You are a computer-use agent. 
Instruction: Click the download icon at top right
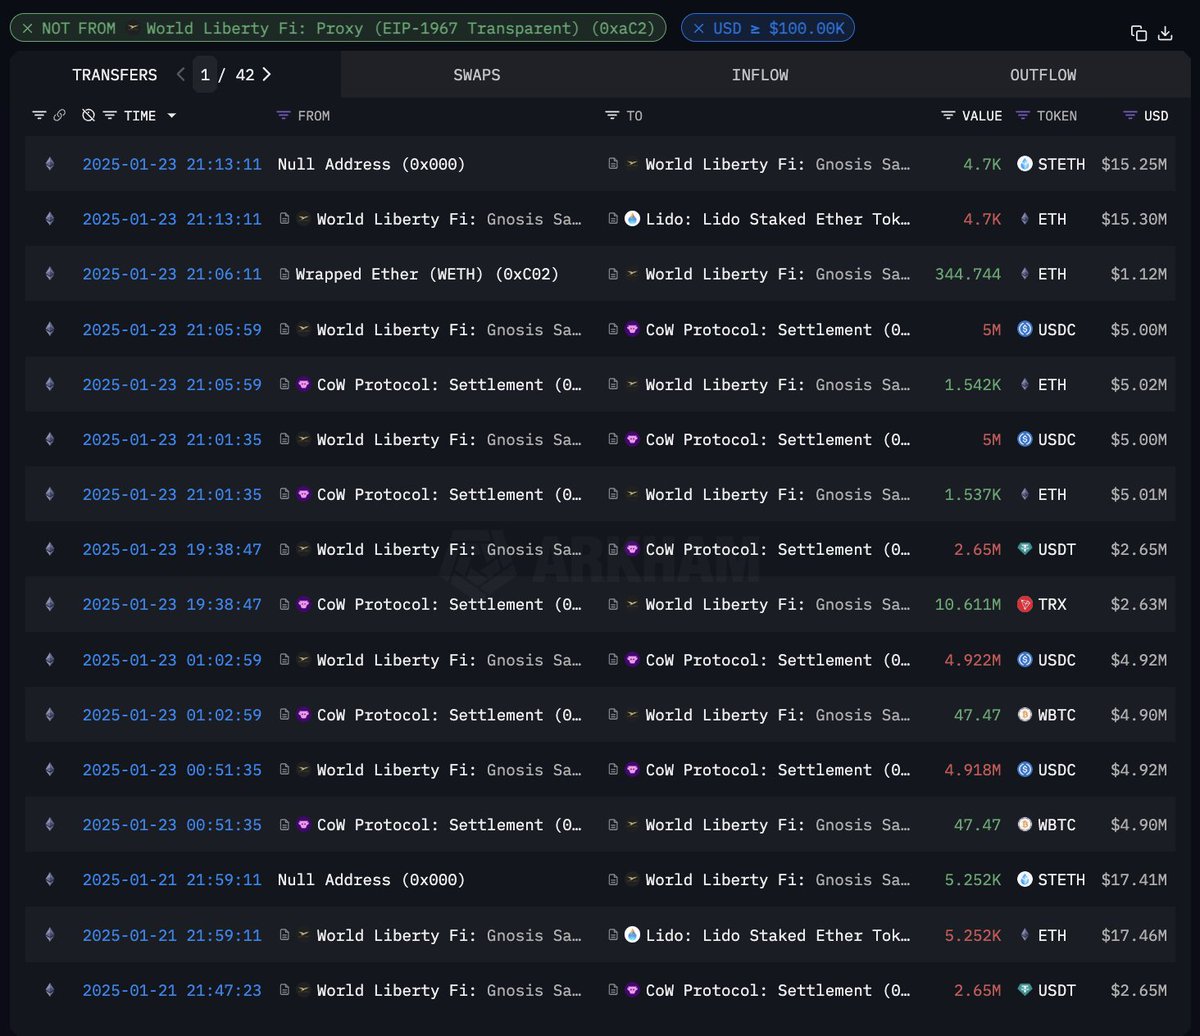click(x=1165, y=33)
